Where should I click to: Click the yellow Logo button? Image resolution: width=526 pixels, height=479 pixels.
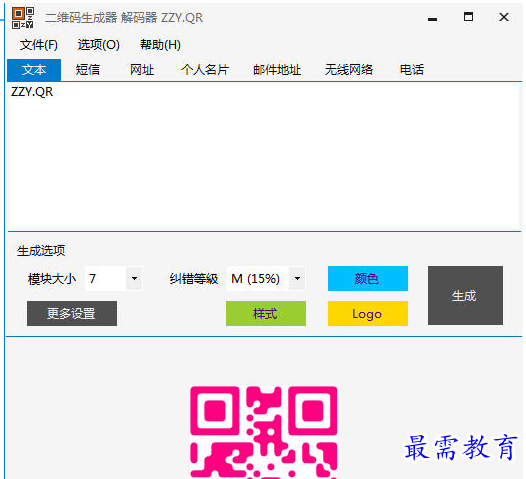click(x=368, y=314)
